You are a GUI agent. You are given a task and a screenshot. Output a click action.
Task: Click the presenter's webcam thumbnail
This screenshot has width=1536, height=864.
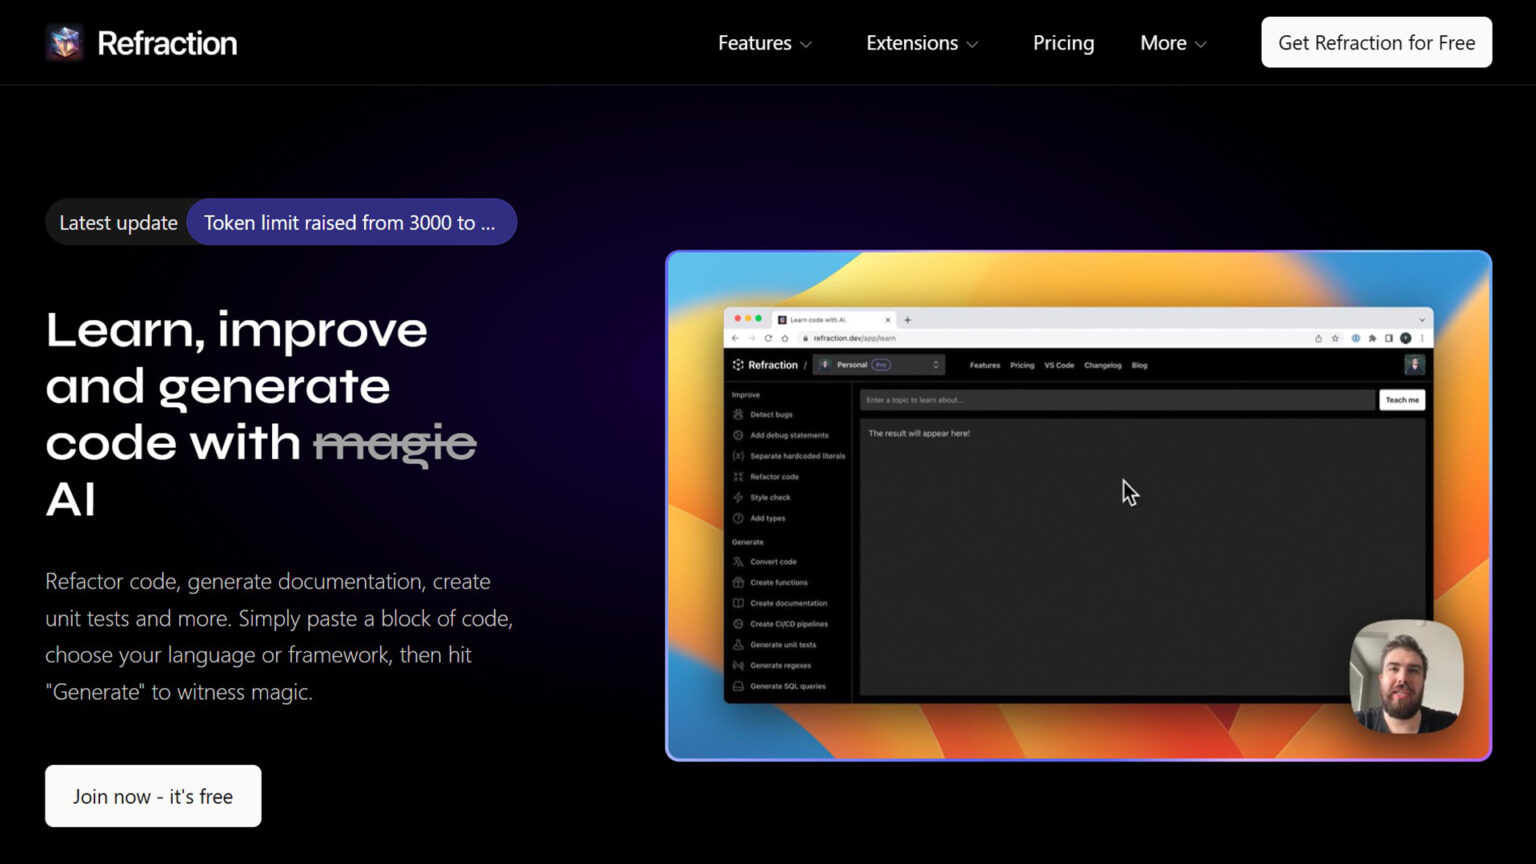click(1406, 676)
